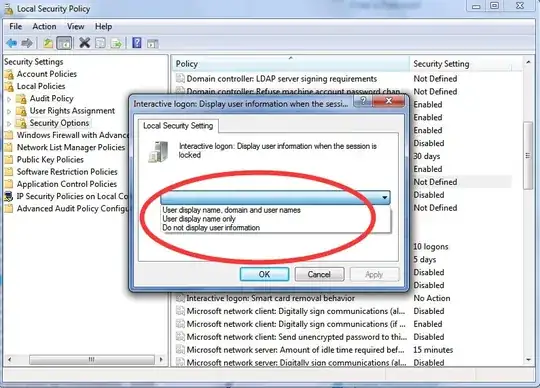This screenshot has height=388, width=540.
Task: Sort by the Policy column header
Action: point(290,64)
